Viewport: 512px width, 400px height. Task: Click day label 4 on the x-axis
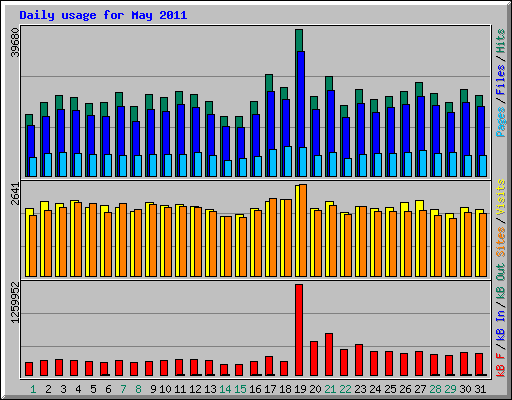click(x=78, y=389)
